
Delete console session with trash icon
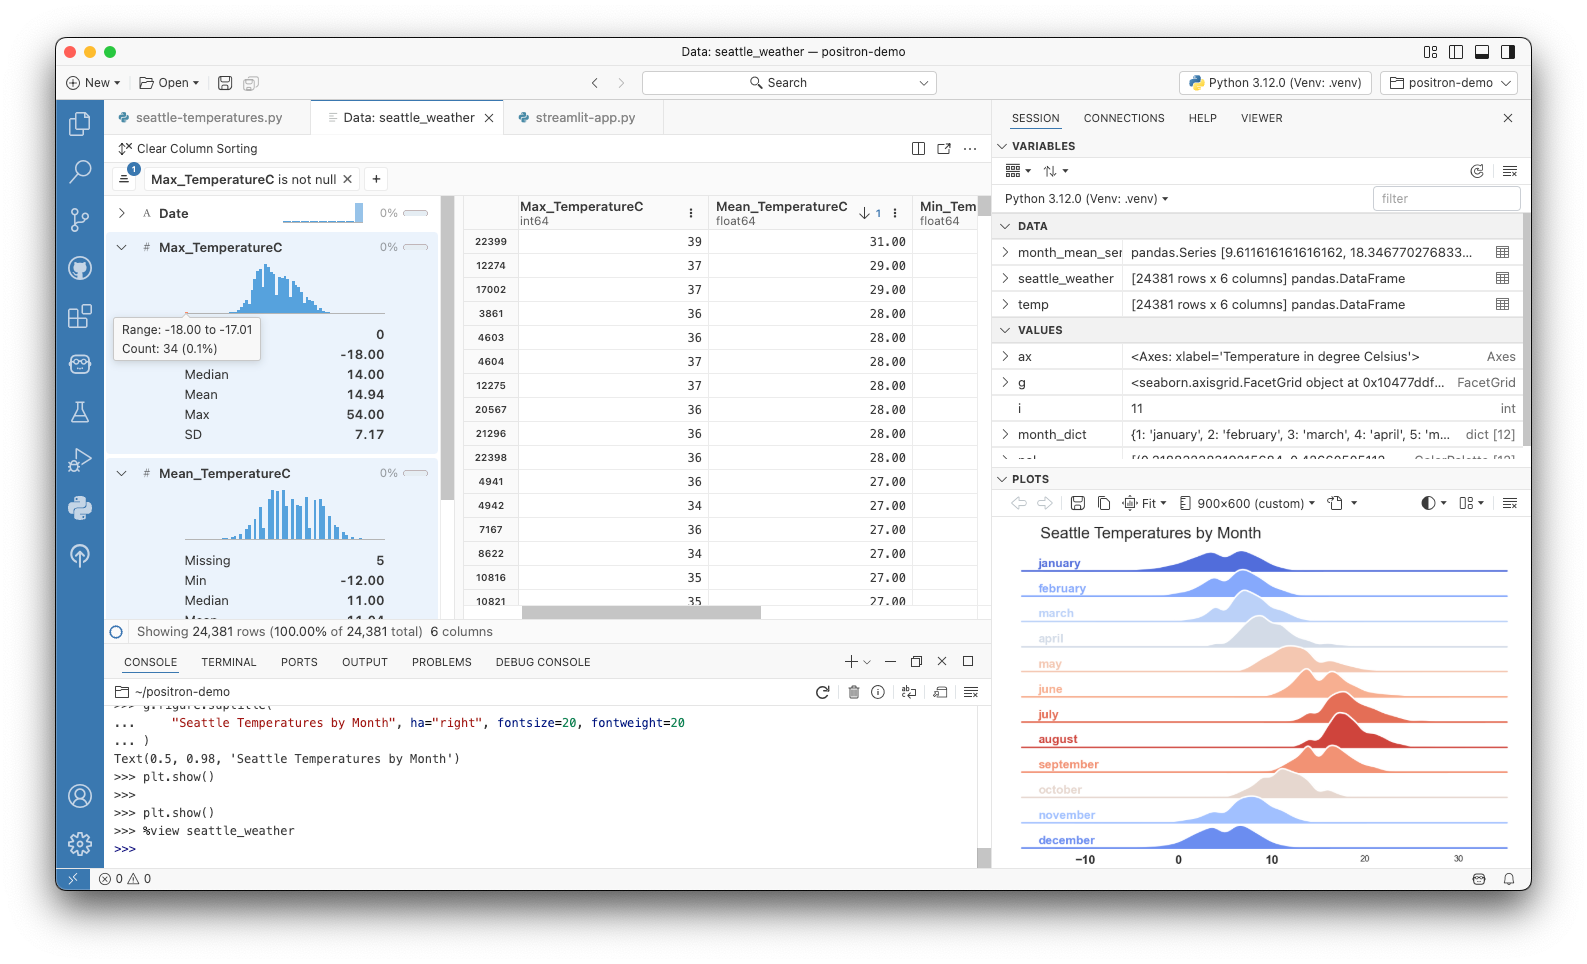(x=854, y=692)
